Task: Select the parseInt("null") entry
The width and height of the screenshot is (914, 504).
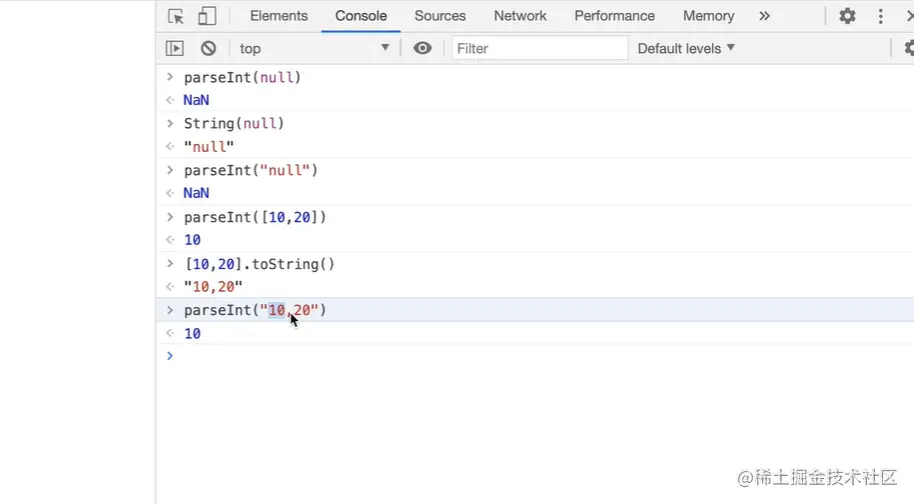Action: [x=251, y=170]
